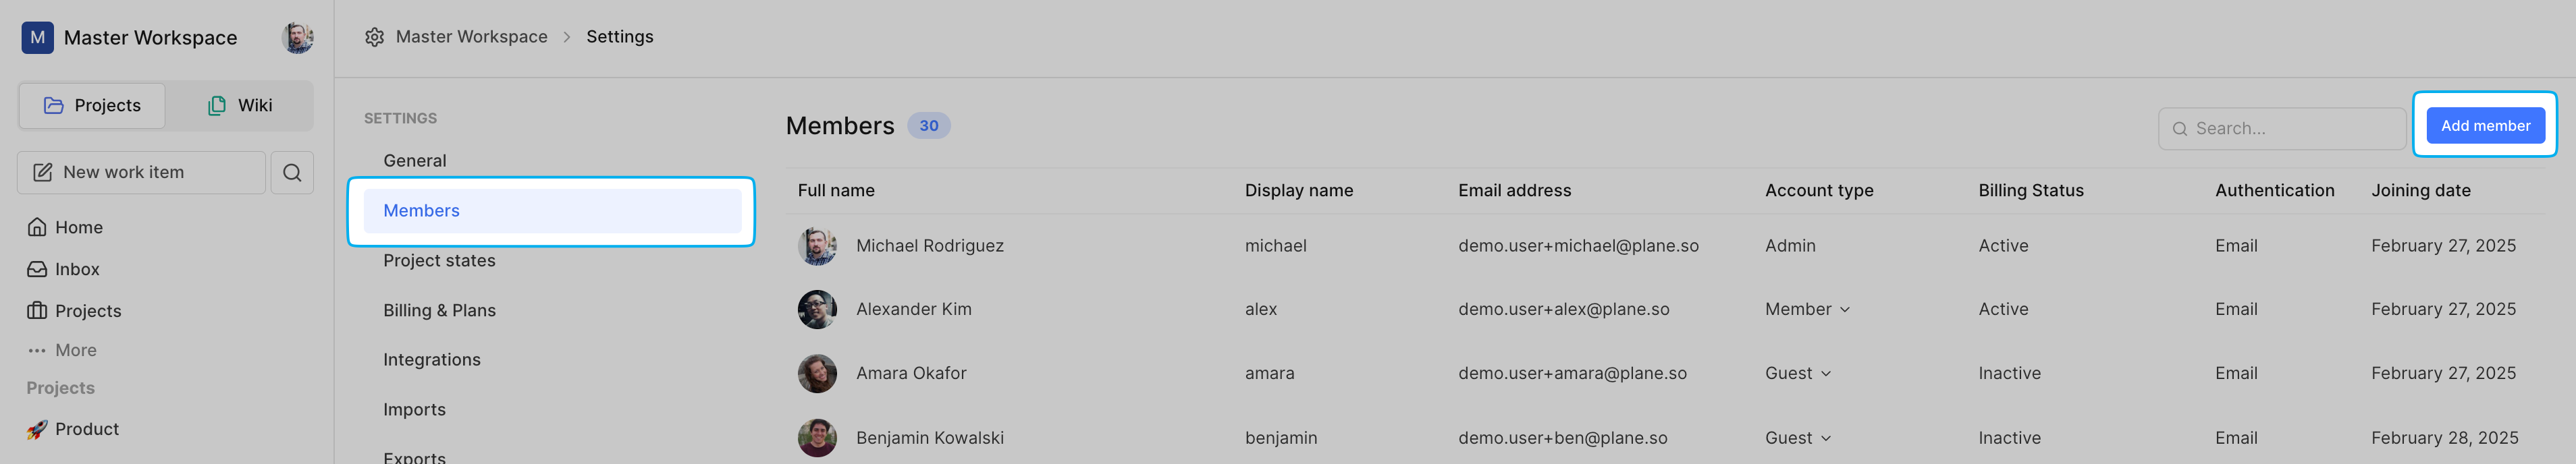Open Benjamin Kowalski's Guest role dropdown
Viewport: 2576px width, 464px height.
[x=1797, y=438]
